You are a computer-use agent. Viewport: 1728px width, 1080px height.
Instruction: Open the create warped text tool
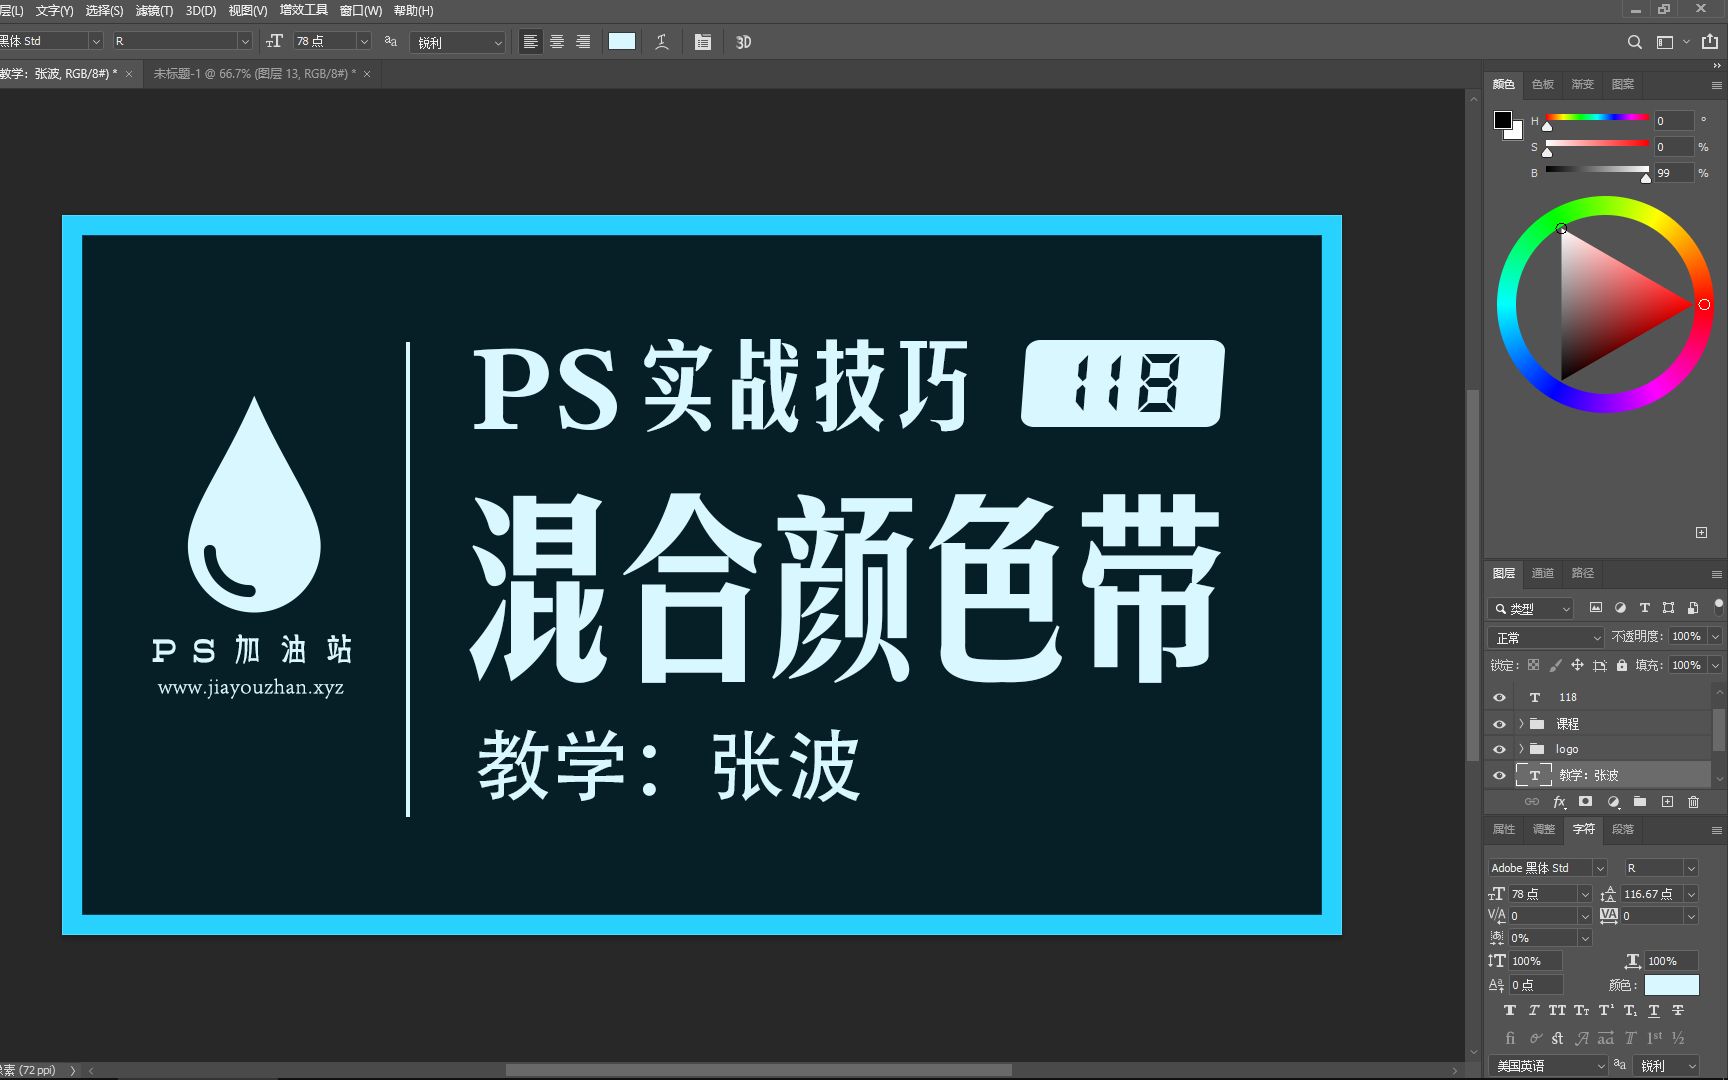(x=662, y=42)
